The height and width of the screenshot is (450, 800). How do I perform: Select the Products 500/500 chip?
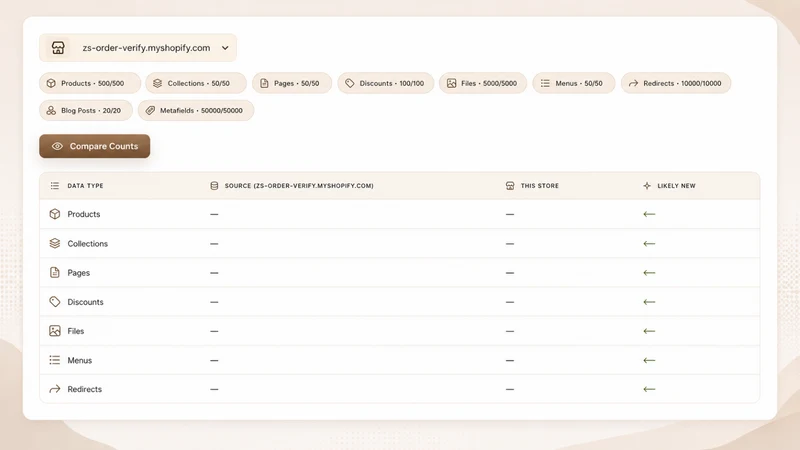click(x=90, y=83)
